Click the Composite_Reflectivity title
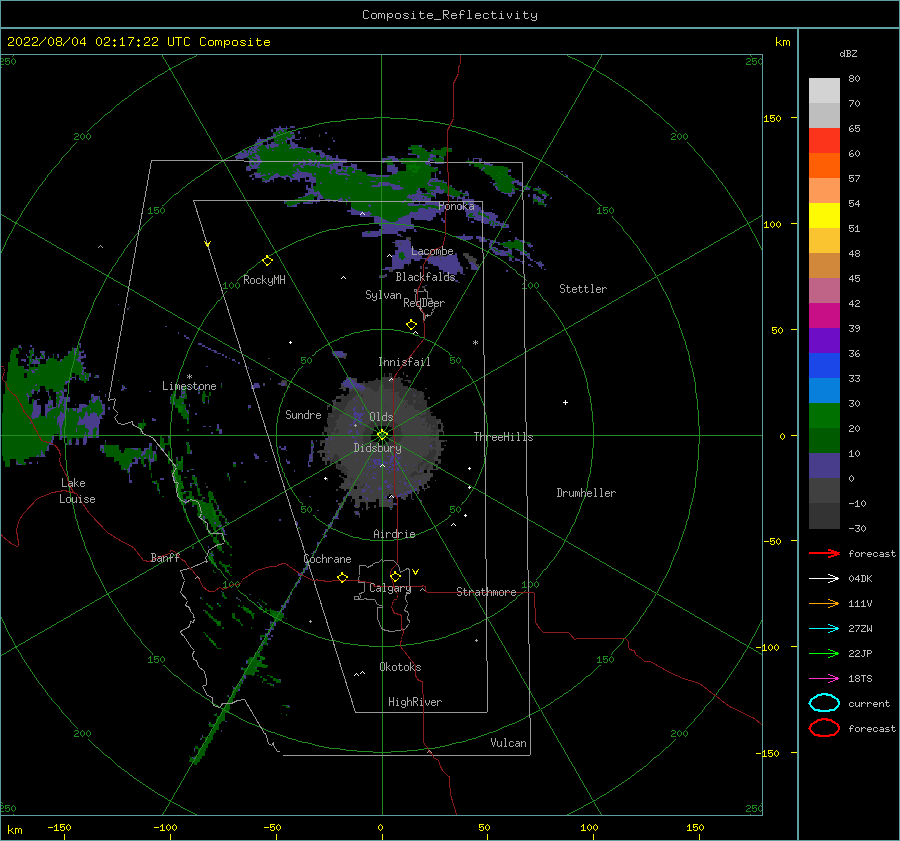The width and height of the screenshot is (900, 841). coord(449,15)
